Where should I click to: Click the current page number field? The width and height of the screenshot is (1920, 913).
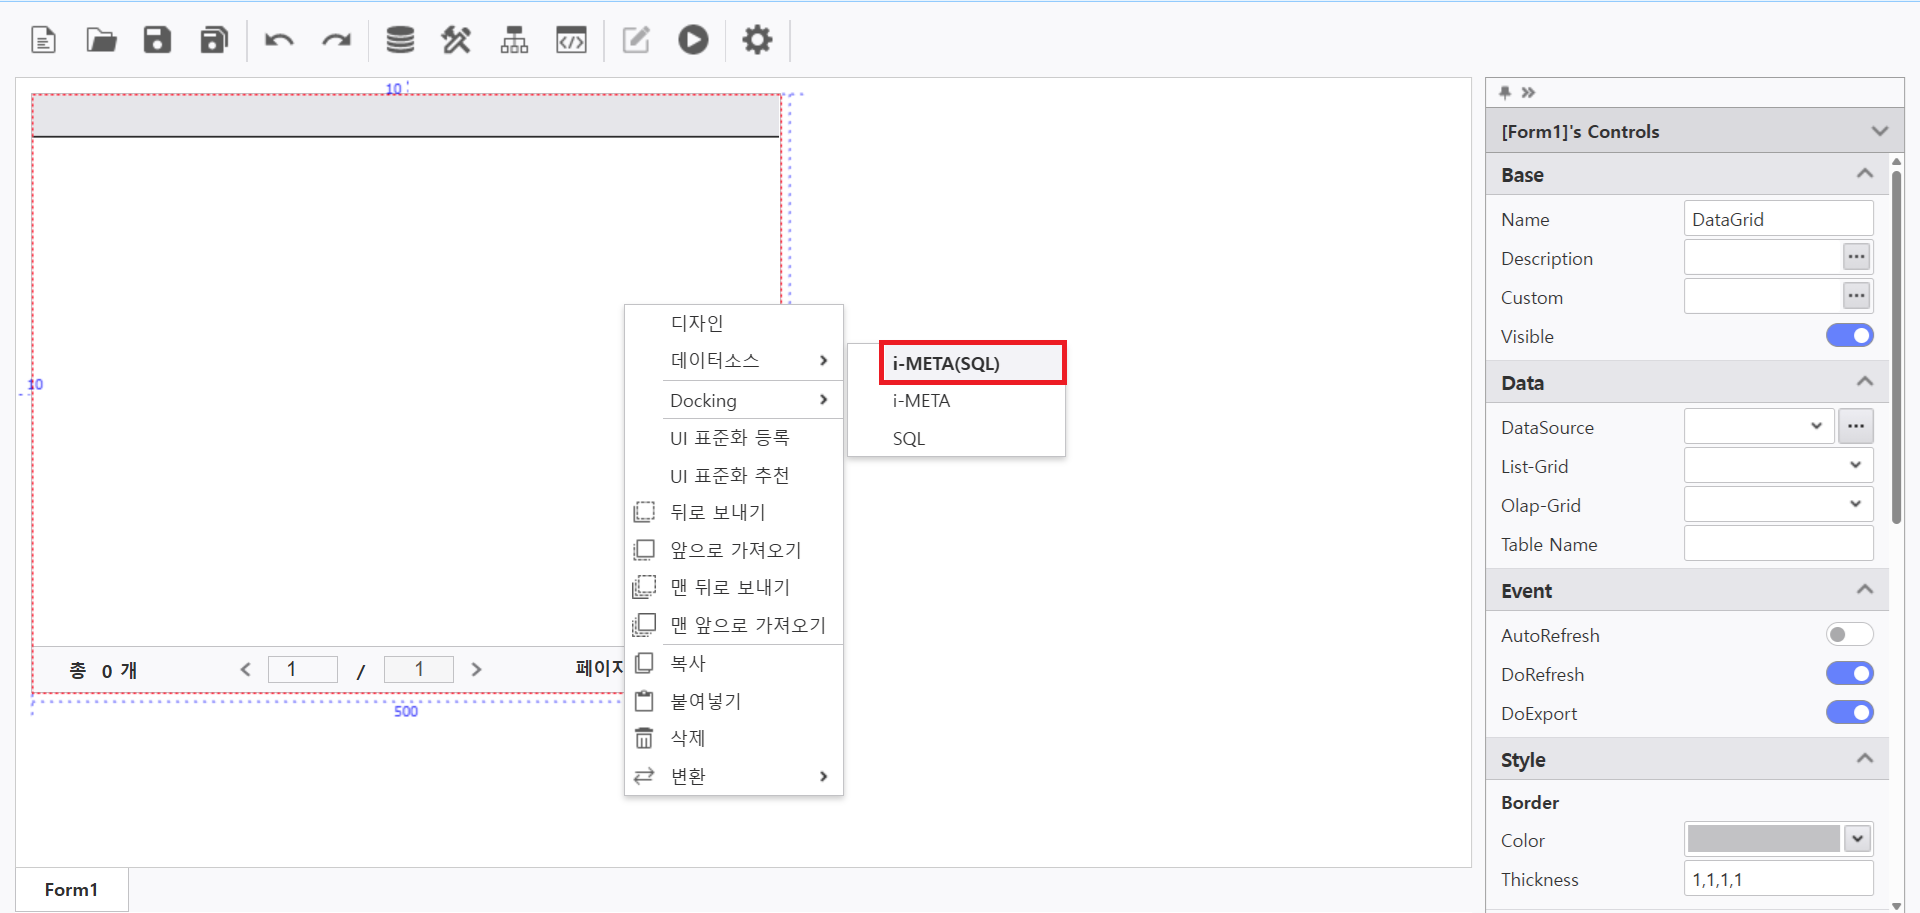coord(303,669)
